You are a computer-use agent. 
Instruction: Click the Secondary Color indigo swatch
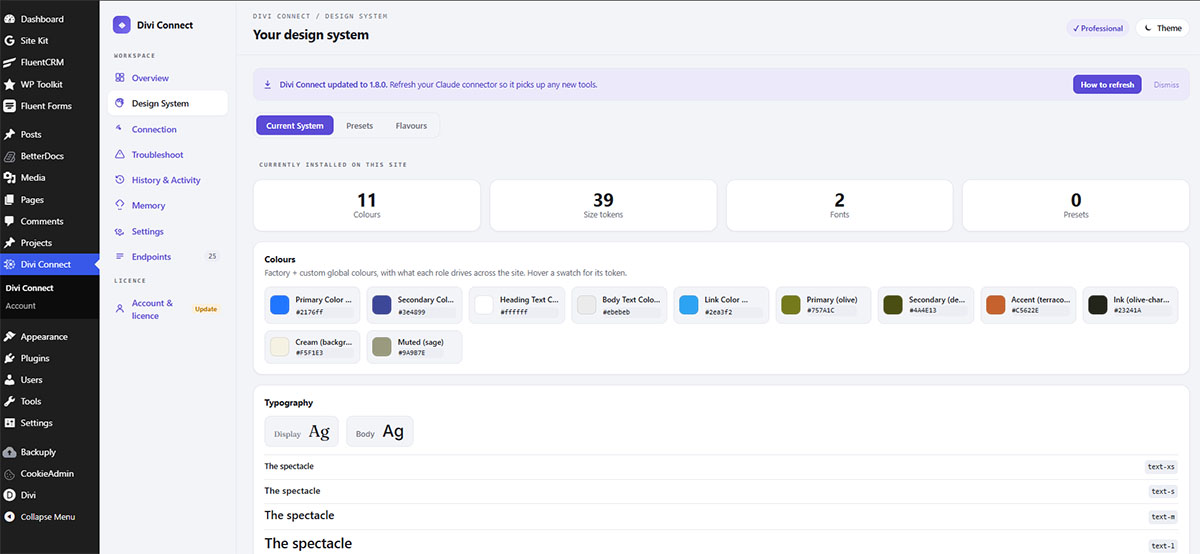[x=382, y=305]
